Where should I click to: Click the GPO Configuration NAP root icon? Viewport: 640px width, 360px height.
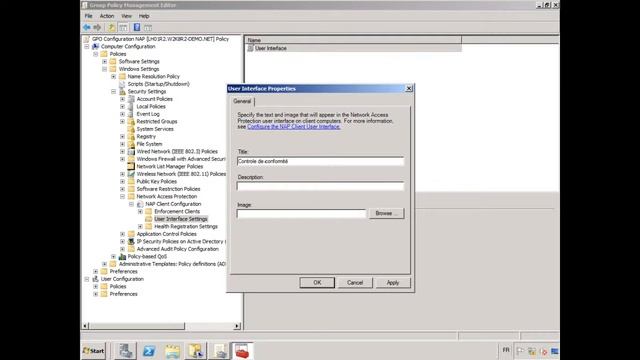point(87,39)
